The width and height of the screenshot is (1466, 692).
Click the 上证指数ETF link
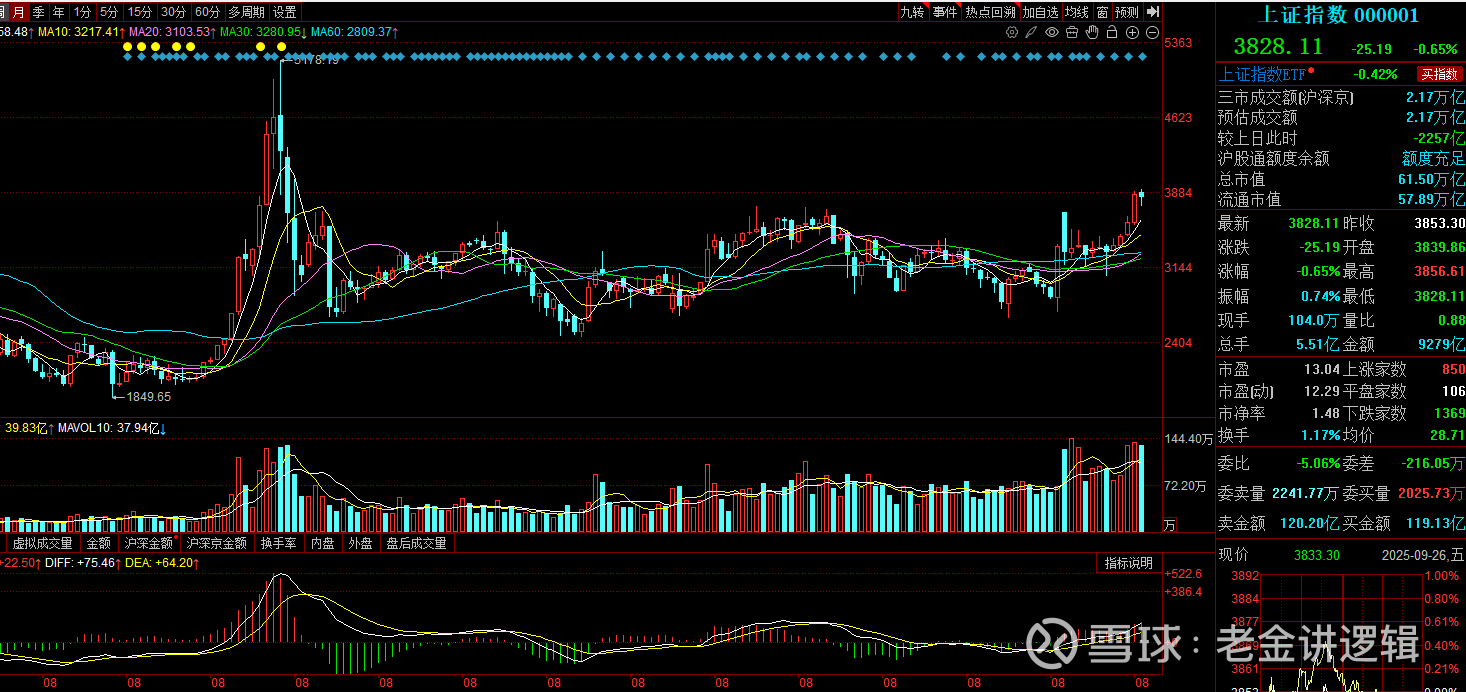click(1262, 74)
